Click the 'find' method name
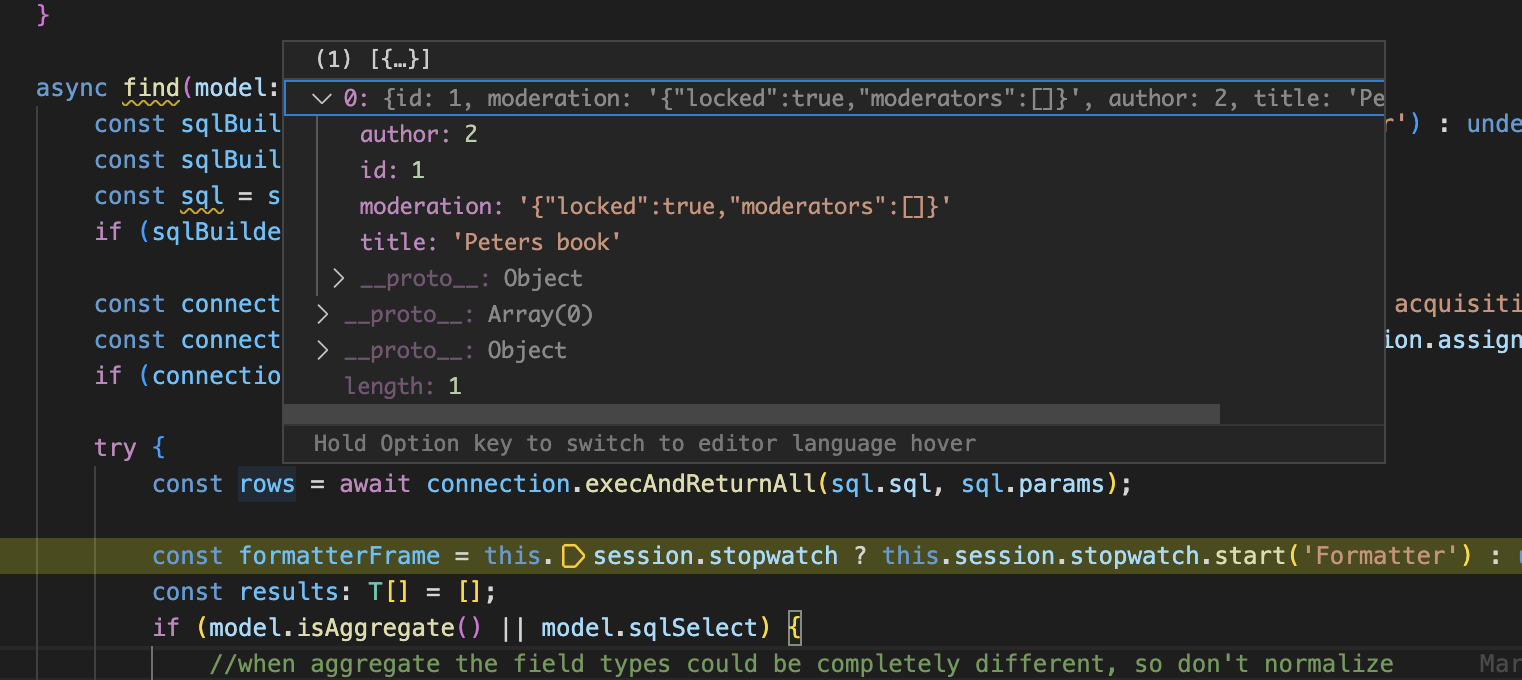Viewport: 1522px width, 680px height. point(151,88)
